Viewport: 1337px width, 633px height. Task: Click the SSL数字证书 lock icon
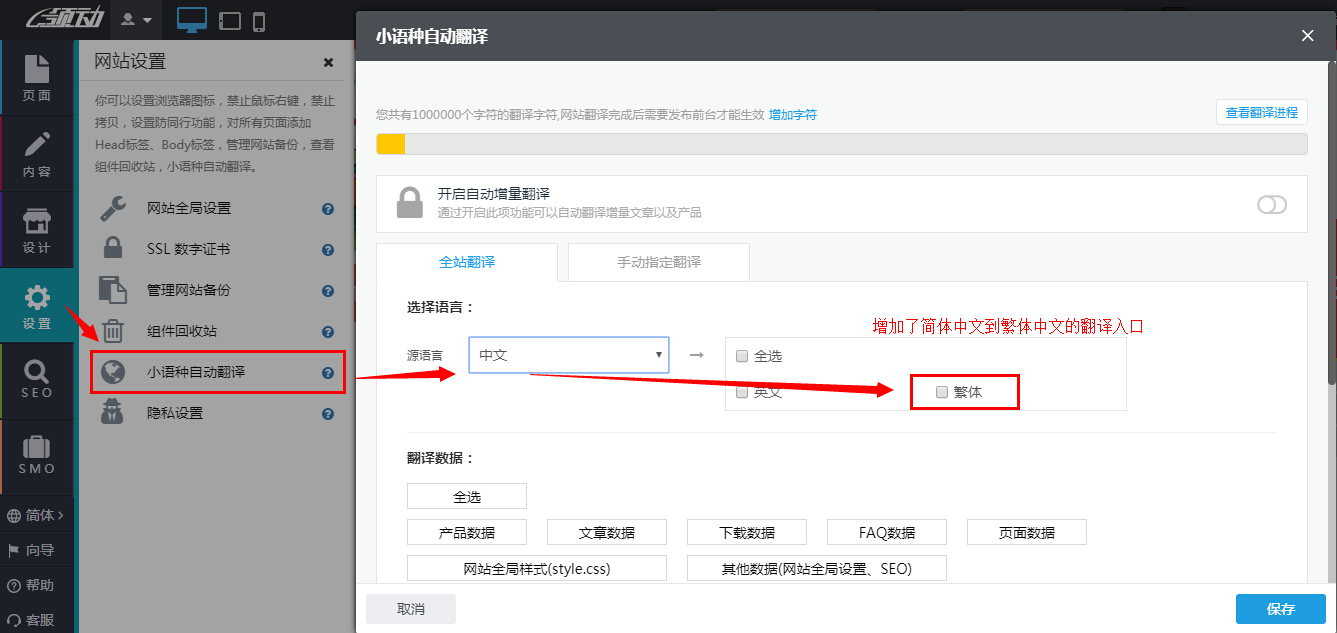[x=113, y=249]
